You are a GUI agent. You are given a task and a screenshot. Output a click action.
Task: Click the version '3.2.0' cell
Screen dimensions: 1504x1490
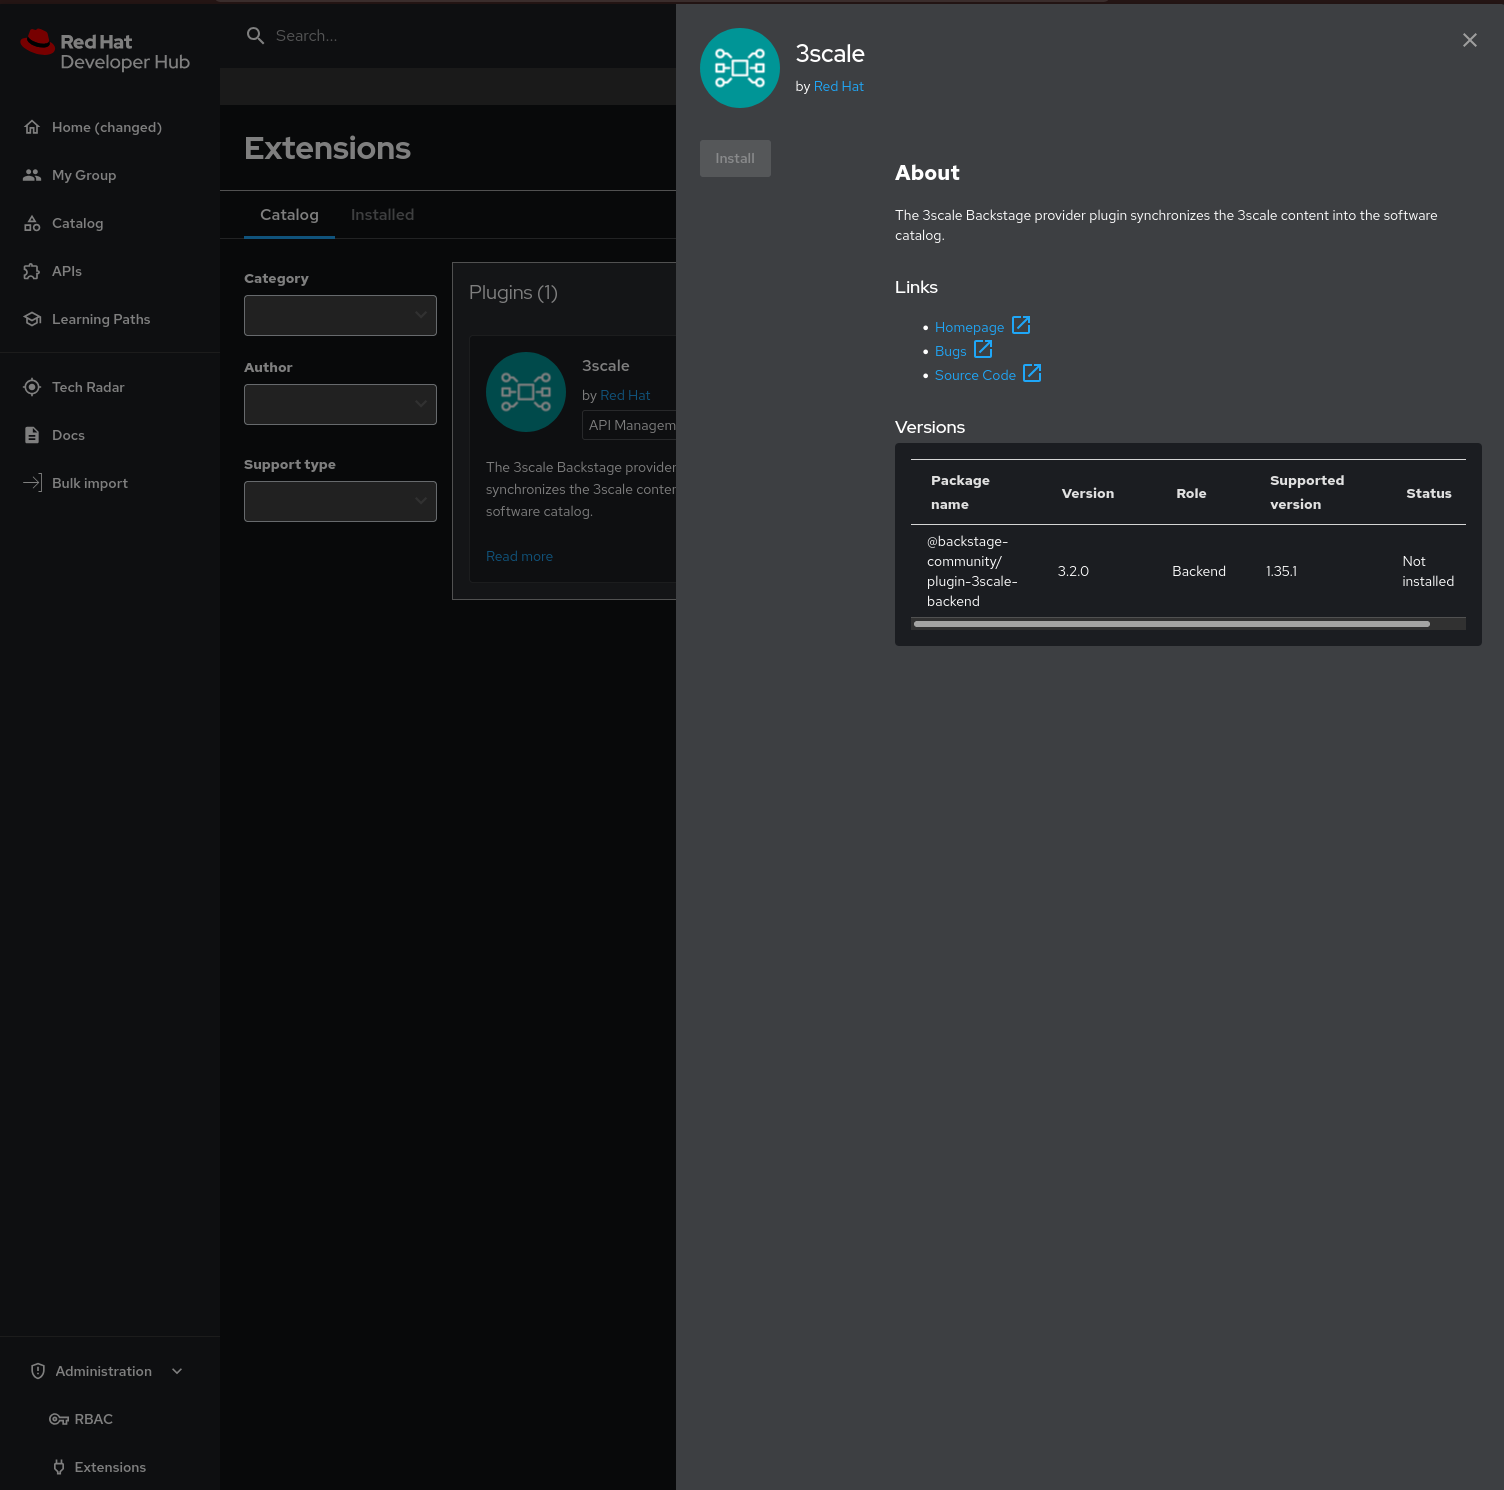point(1073,571)
